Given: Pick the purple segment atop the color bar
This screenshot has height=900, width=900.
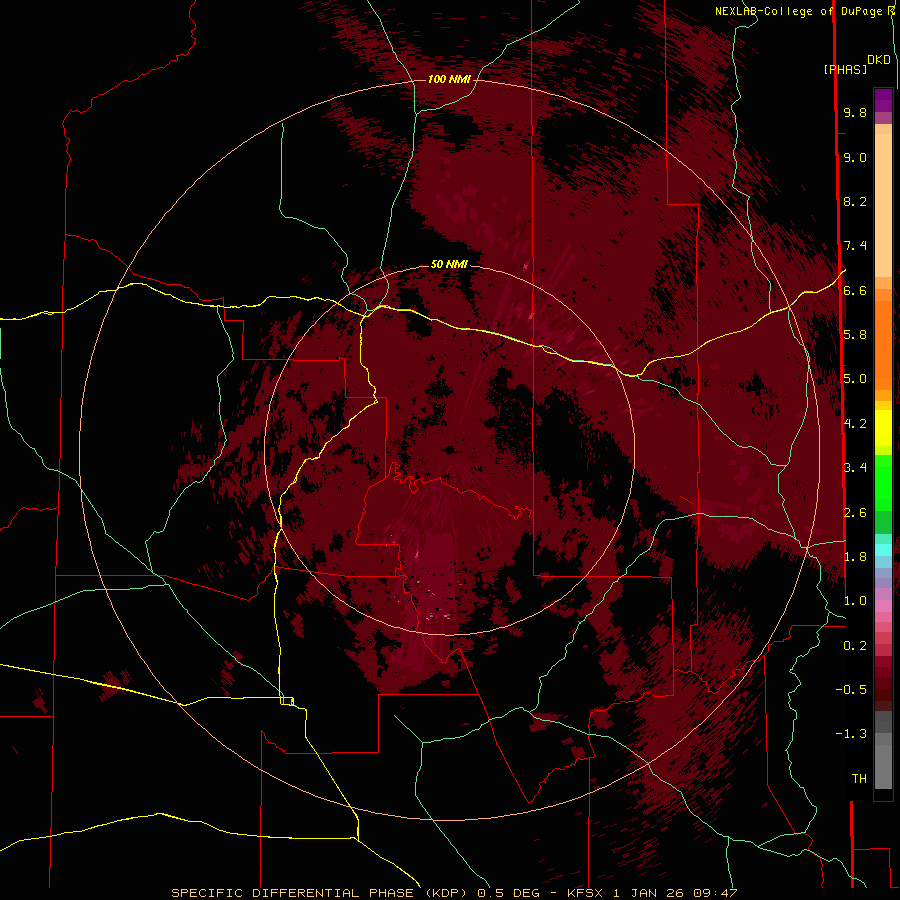Looking at the screenshot, I should 883,100.
